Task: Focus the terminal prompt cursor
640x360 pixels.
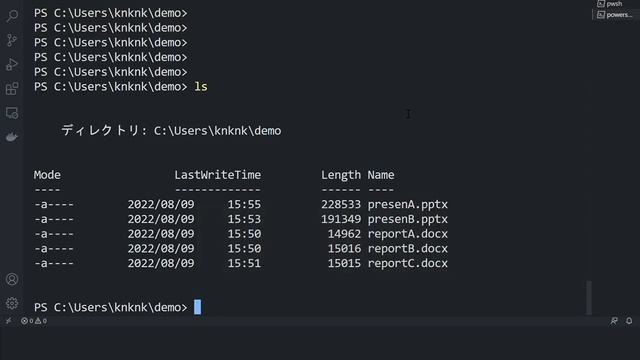Action: (198, 307)
